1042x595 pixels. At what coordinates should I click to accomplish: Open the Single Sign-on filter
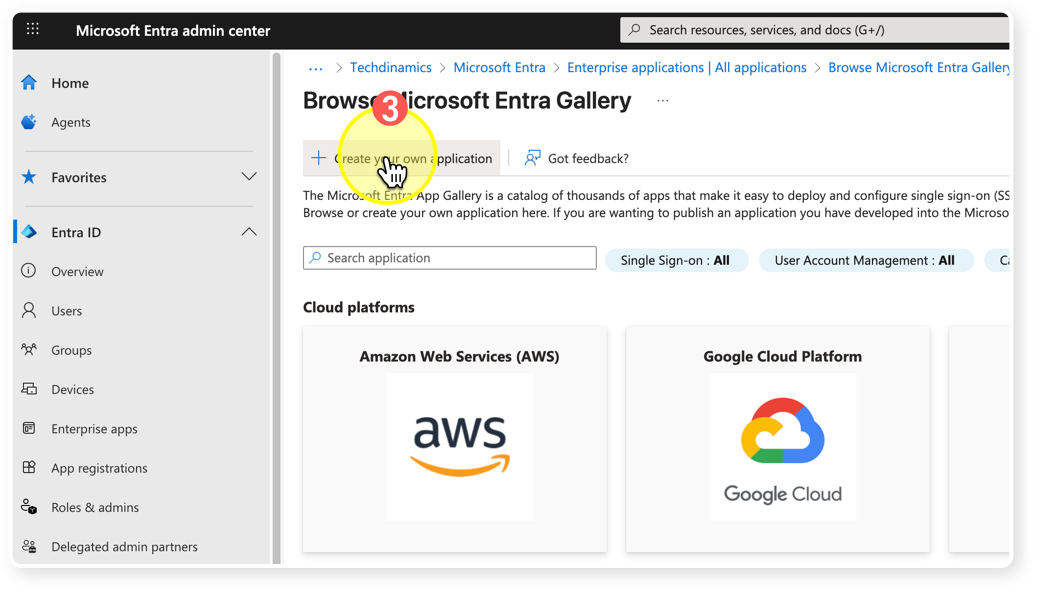click(677, 260)
